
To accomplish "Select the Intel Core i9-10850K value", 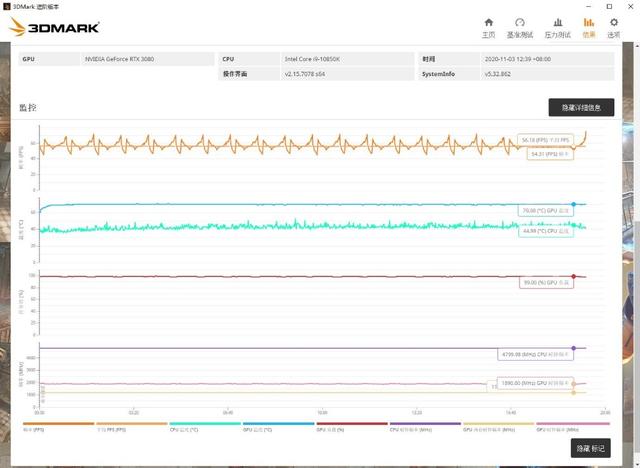I will tap(312, 59).
